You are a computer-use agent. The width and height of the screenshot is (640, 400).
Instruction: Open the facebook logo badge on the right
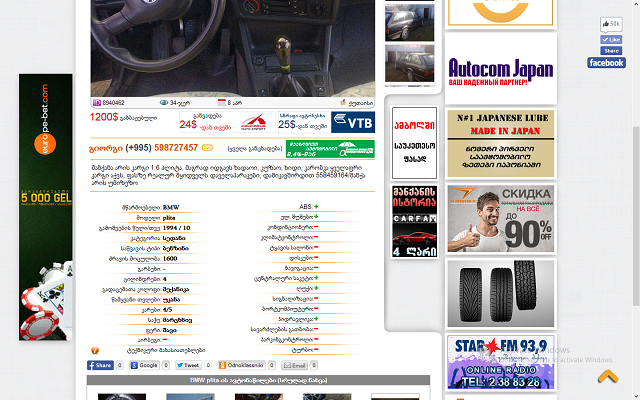pyautogui.click(x=607, y=63)
